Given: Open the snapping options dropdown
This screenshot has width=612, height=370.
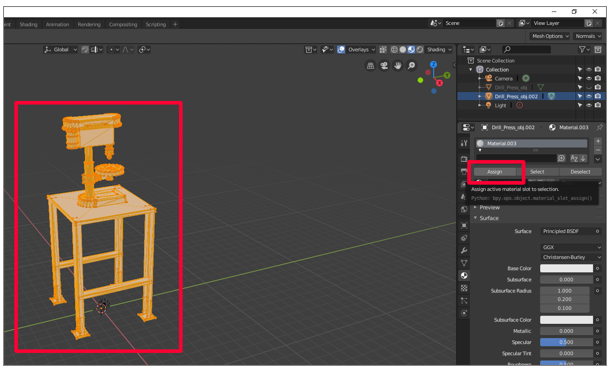Looking at the screenshot, I should pos(97,50).
